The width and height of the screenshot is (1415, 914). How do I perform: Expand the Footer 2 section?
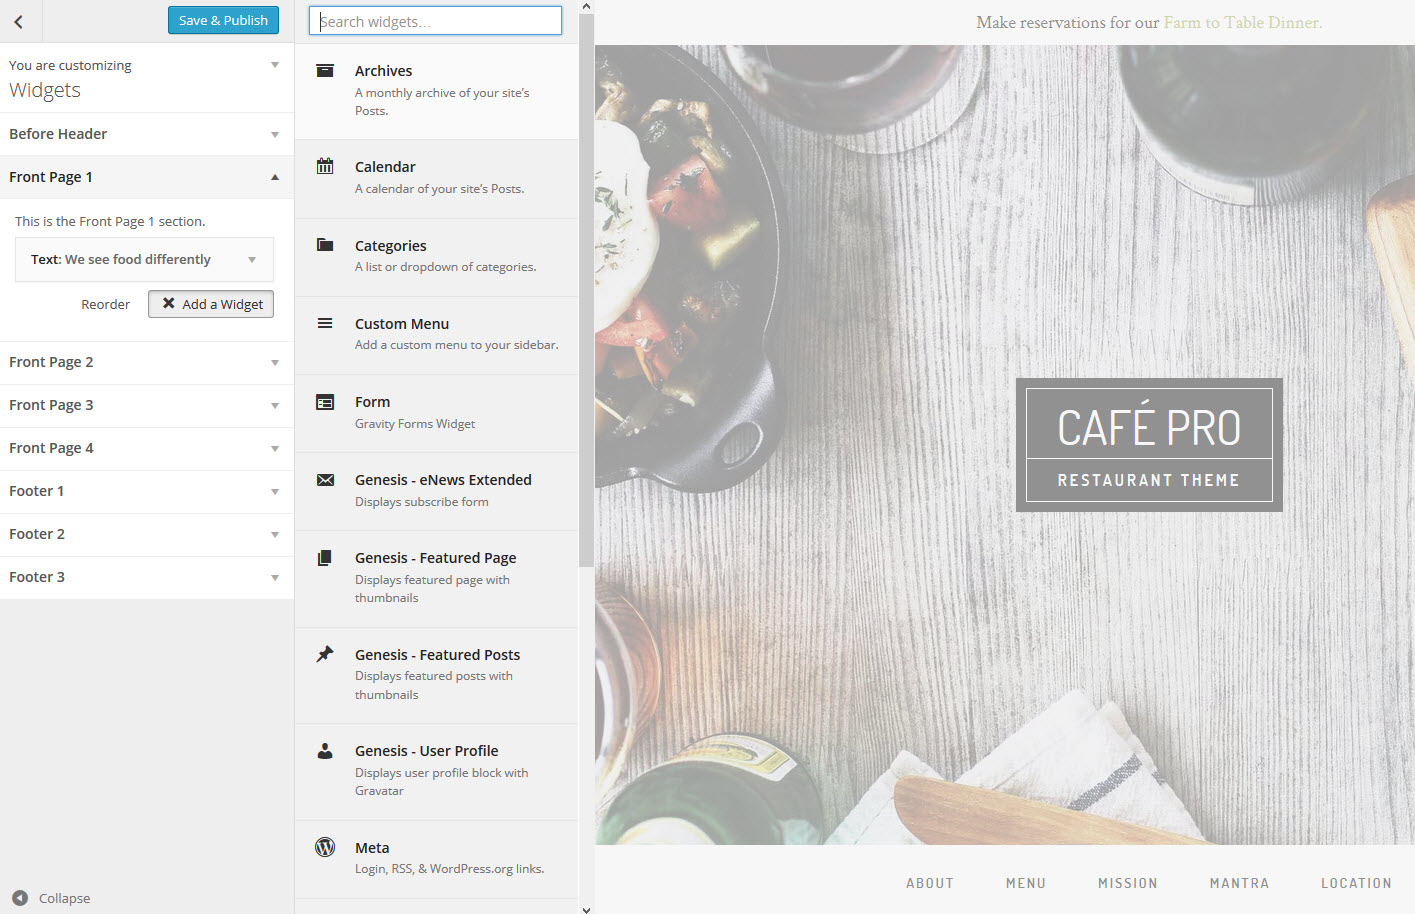(x=147, y=534)
